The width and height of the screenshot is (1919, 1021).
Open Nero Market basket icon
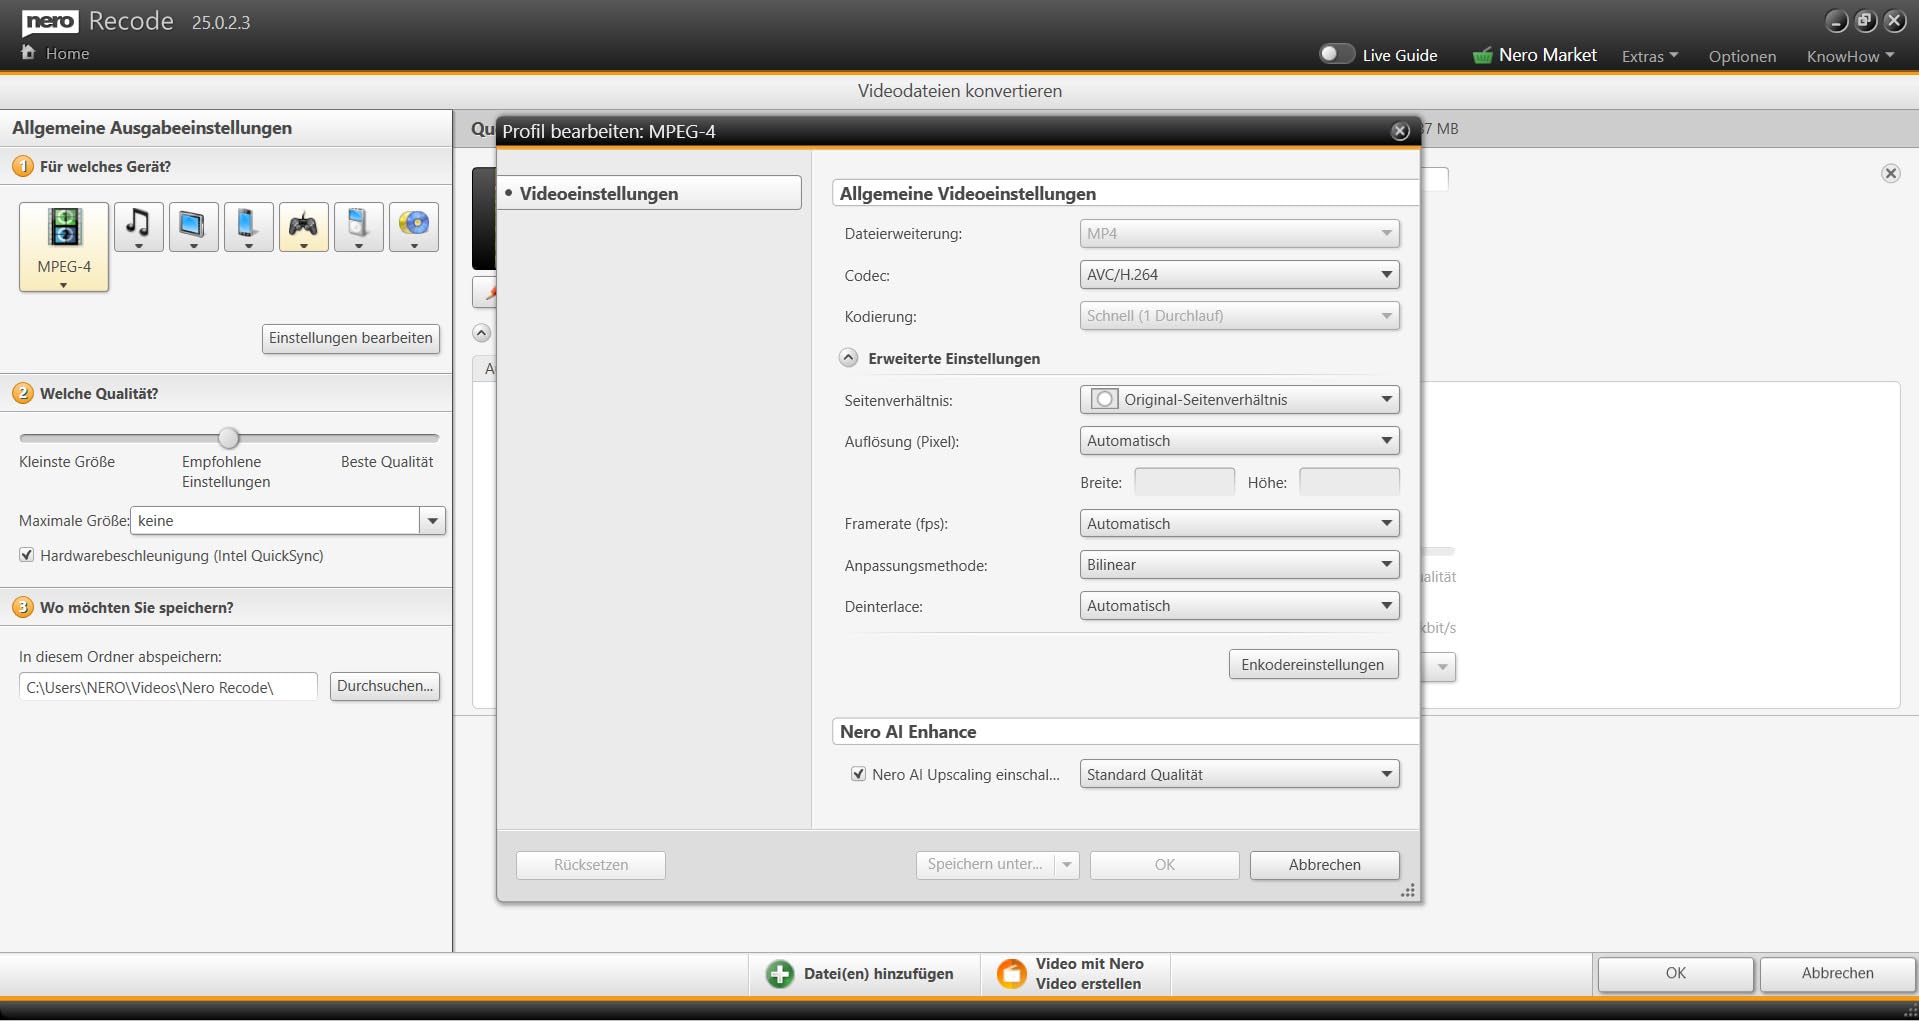[x=1482, y=55]
